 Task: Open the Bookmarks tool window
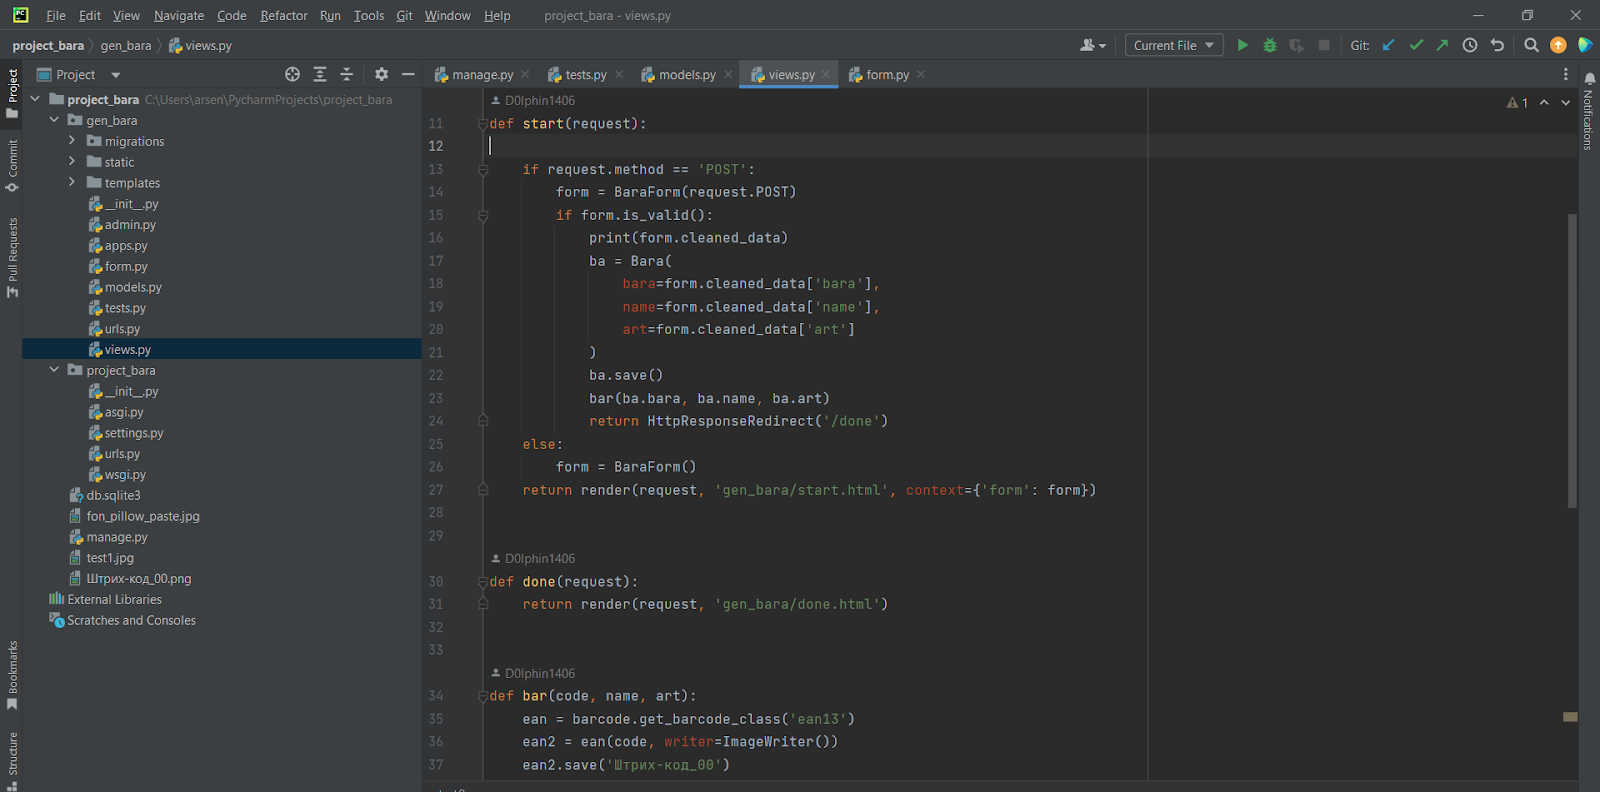pyautogui.click(x=12, y=676)
